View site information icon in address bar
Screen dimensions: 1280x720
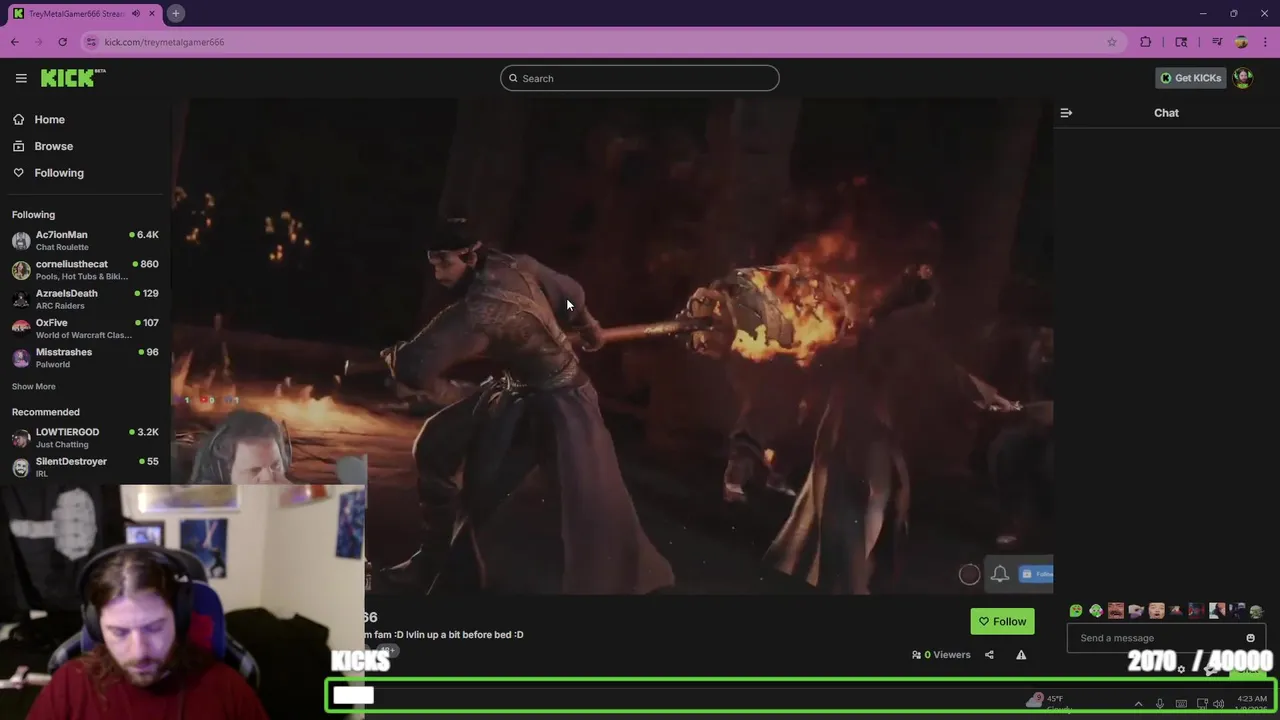pyautogui.click(x=91, y=42)
